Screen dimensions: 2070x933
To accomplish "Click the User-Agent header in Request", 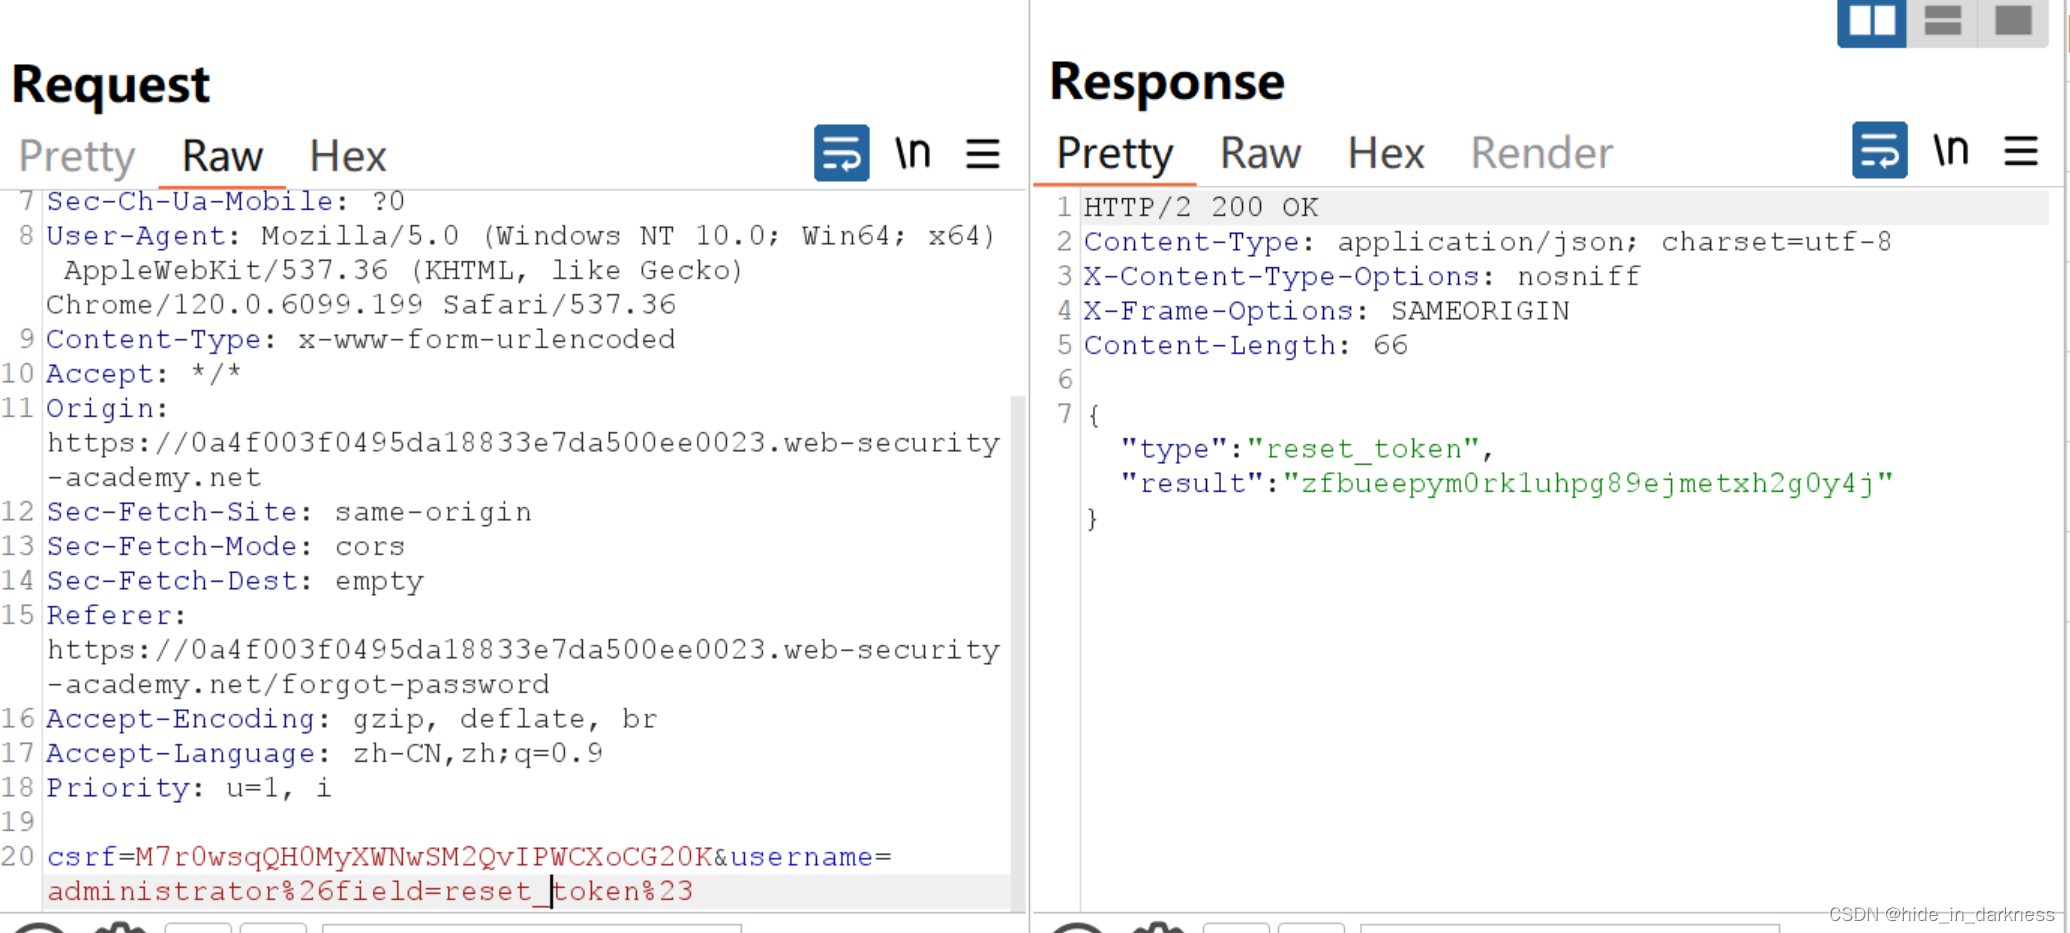I will [x=521, y=270].
